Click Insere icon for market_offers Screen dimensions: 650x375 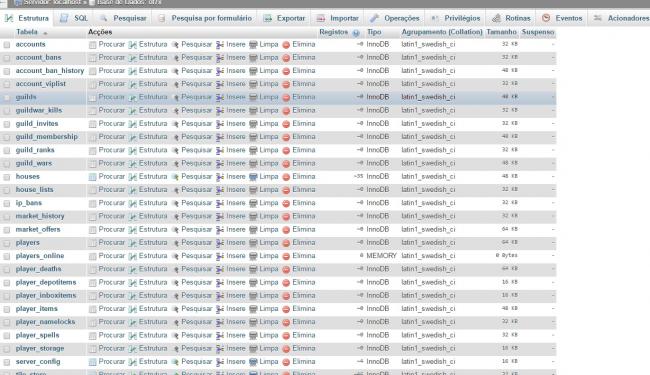(220, 230)
